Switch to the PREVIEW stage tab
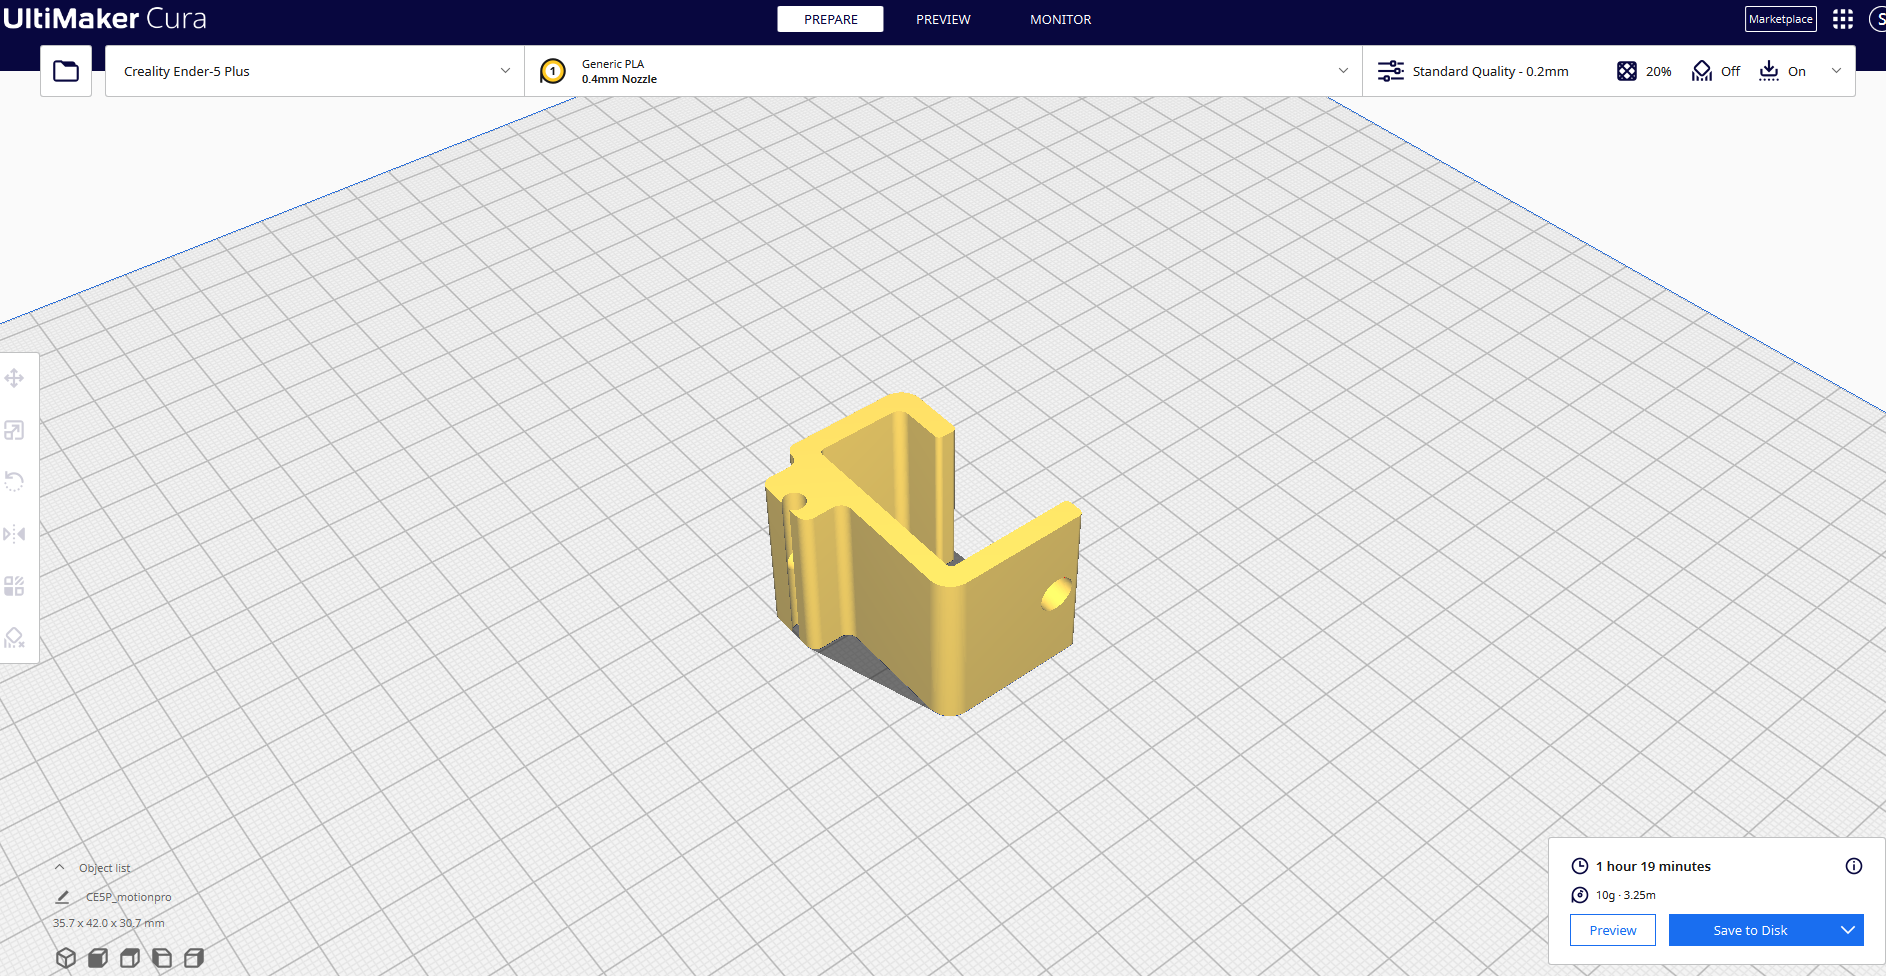This screenshot has width=1886, height=976. tap(943, 19)
